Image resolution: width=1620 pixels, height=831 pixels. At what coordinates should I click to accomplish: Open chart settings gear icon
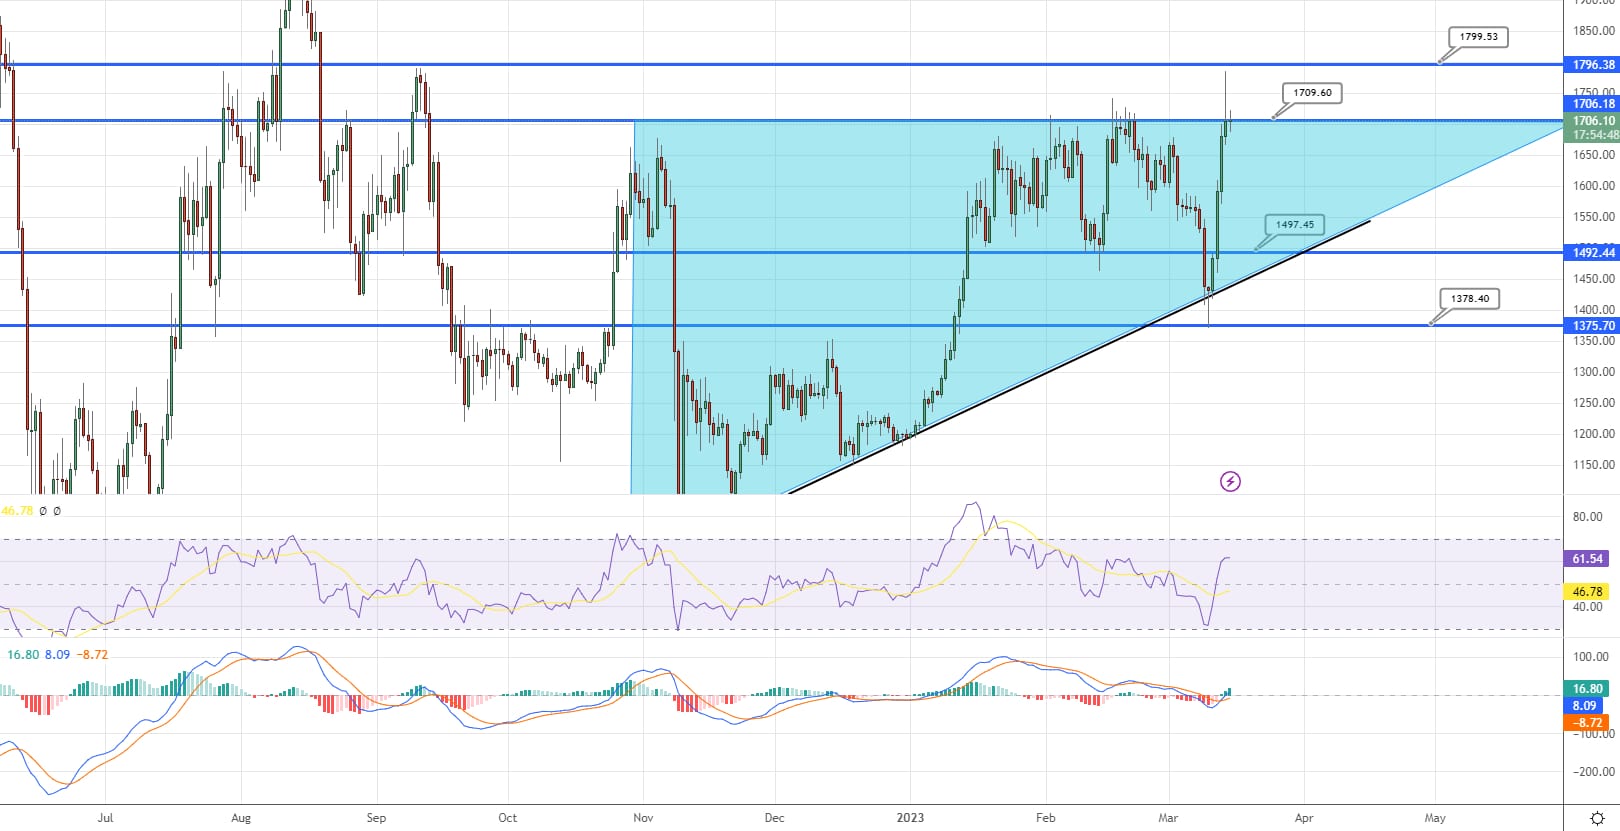(1598, 818)
